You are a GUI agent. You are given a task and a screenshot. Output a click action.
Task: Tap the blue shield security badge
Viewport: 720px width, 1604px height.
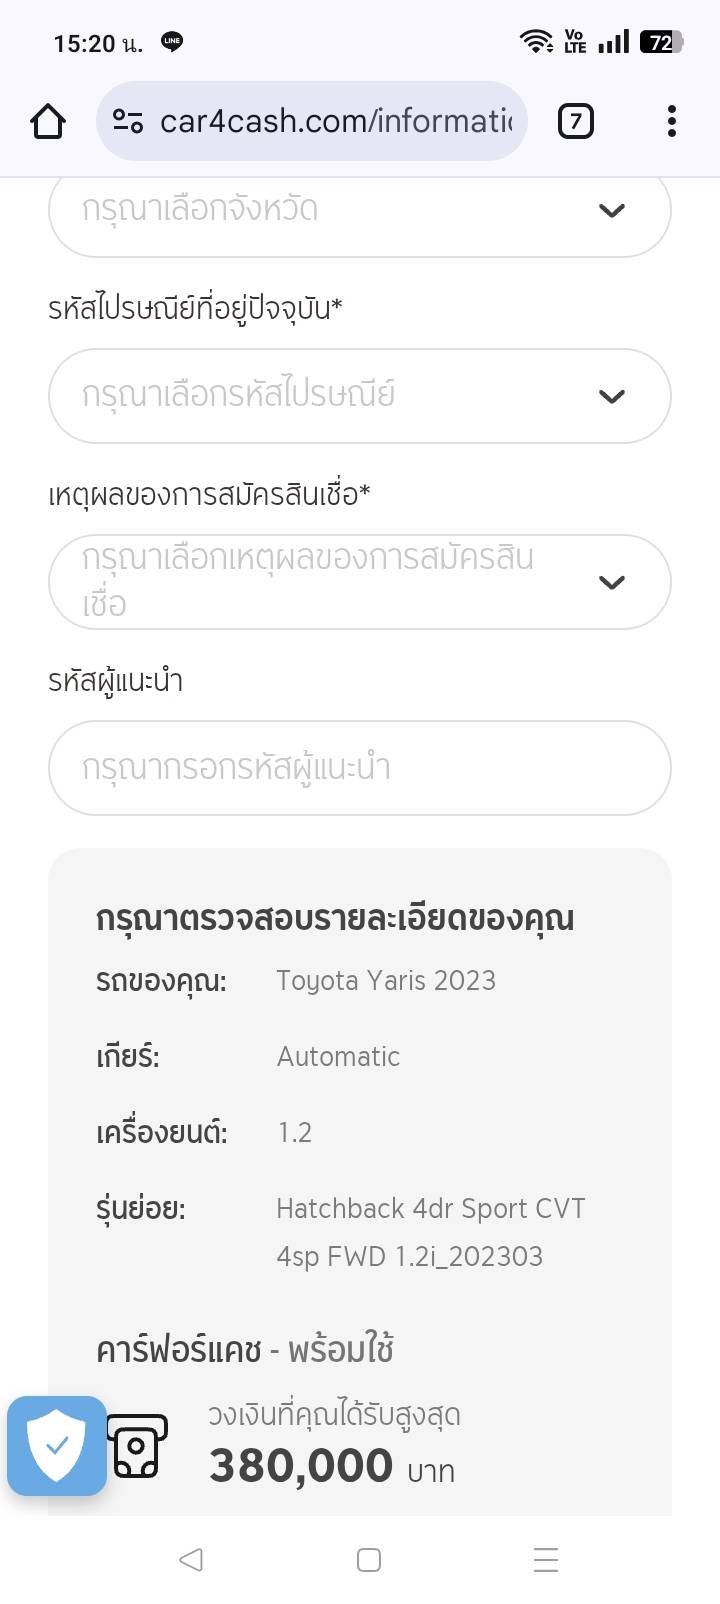tap(57, 1445)
